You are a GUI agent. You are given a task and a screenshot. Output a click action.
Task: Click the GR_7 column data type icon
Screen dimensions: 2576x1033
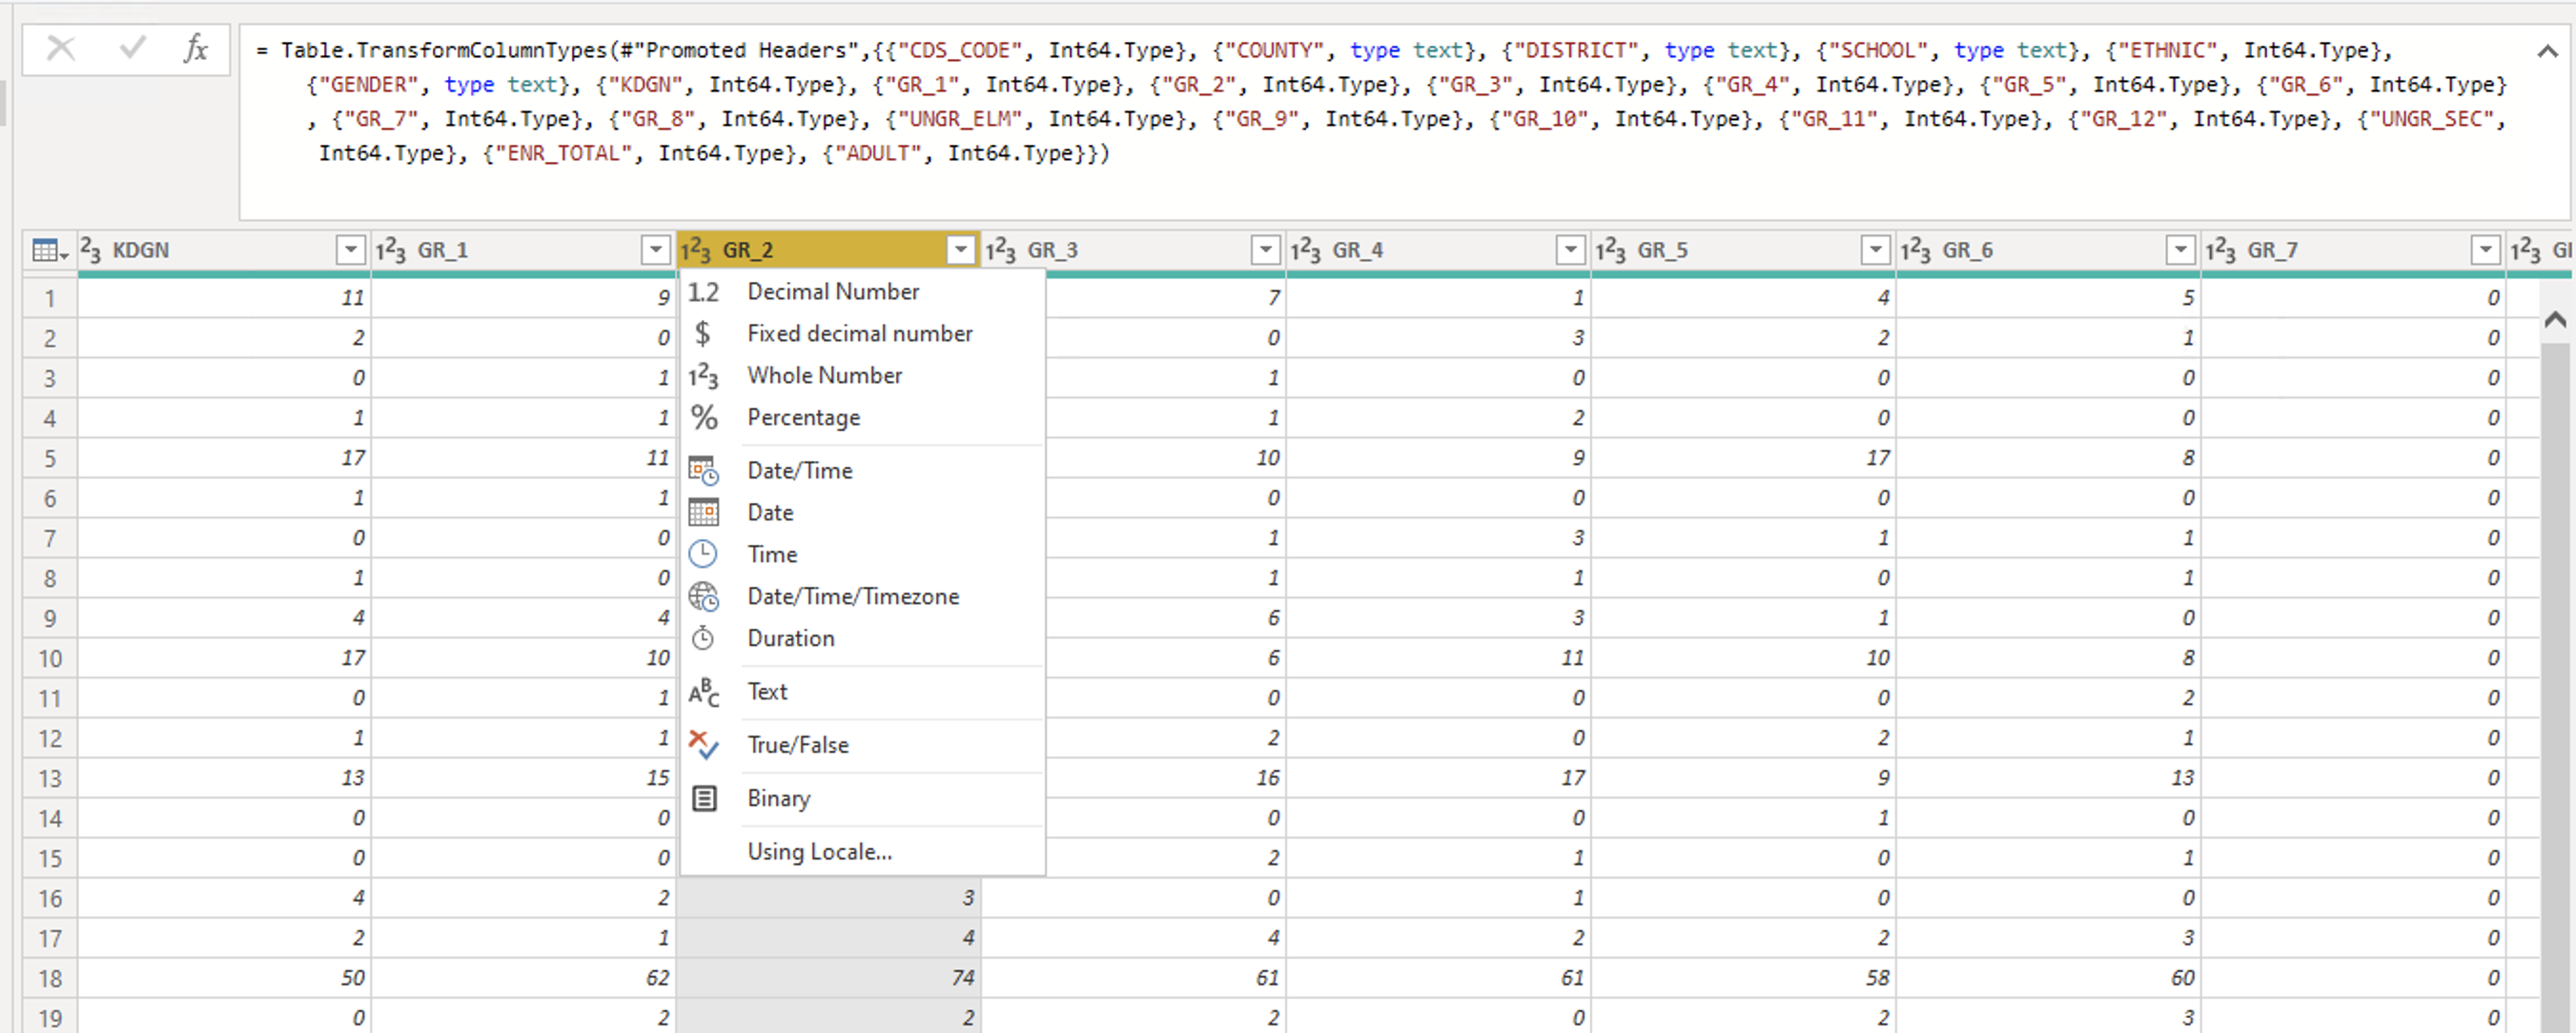(2220, 250)
